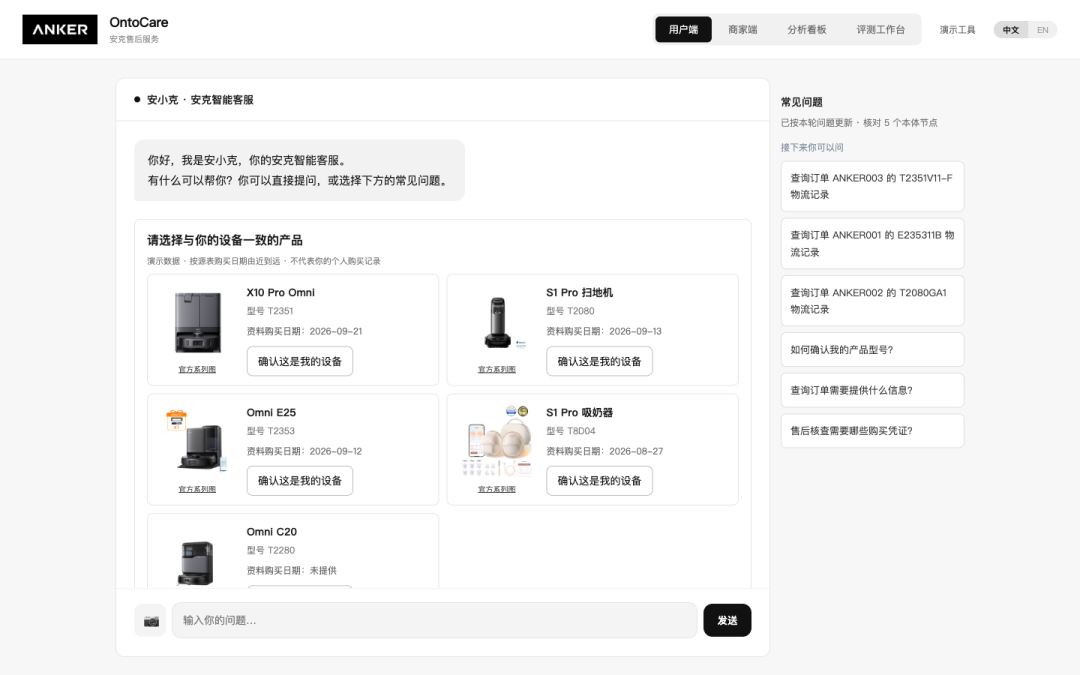Confirm Omni E25 as my device

[x=300, y=481]
